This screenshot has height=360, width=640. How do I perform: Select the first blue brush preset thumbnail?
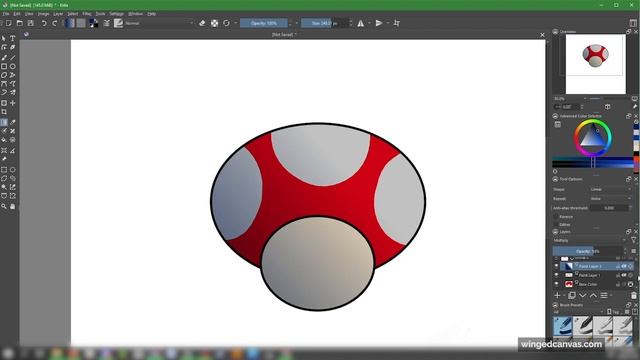tap(562, 326)
